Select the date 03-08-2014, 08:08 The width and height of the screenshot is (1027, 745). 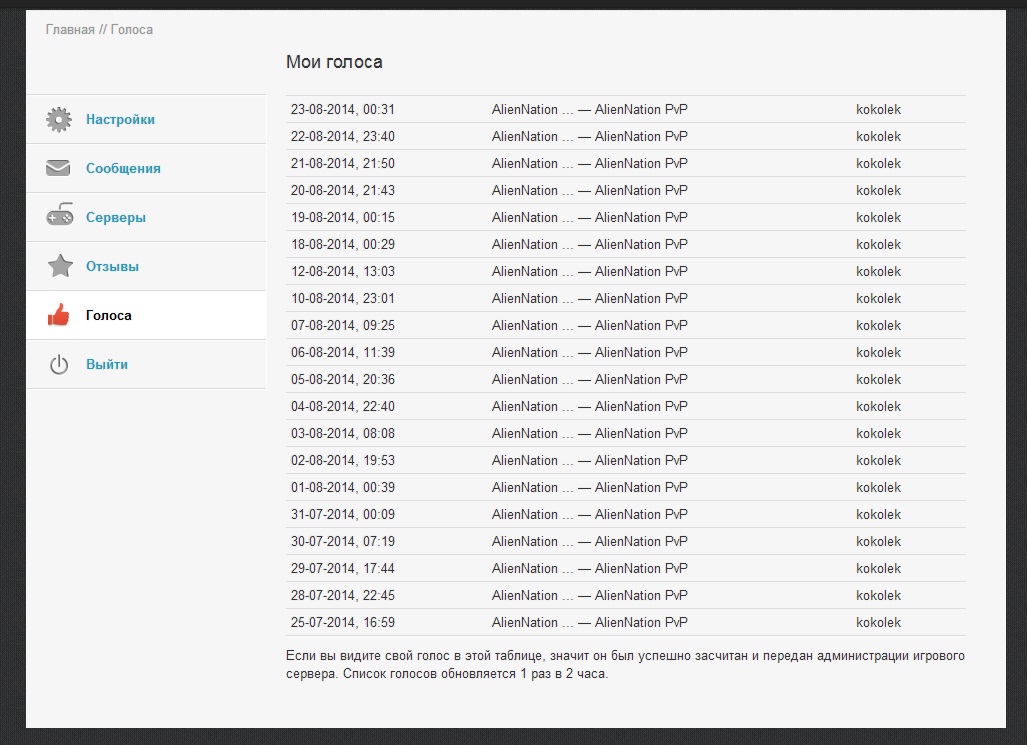343,433
